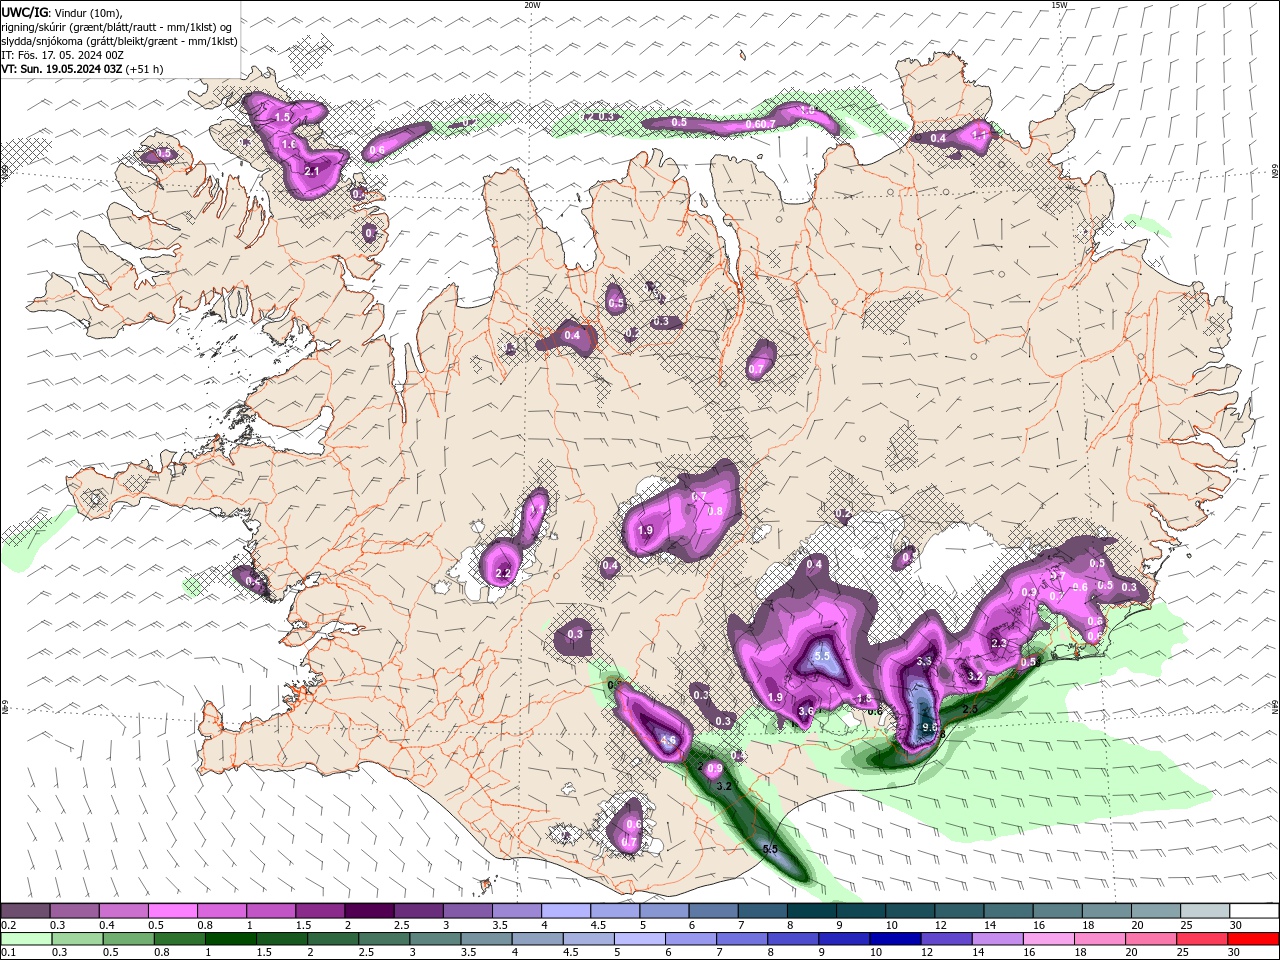Click the 3.6 value near south coast
Screen dimensions: 1280x960
[806, 711]
